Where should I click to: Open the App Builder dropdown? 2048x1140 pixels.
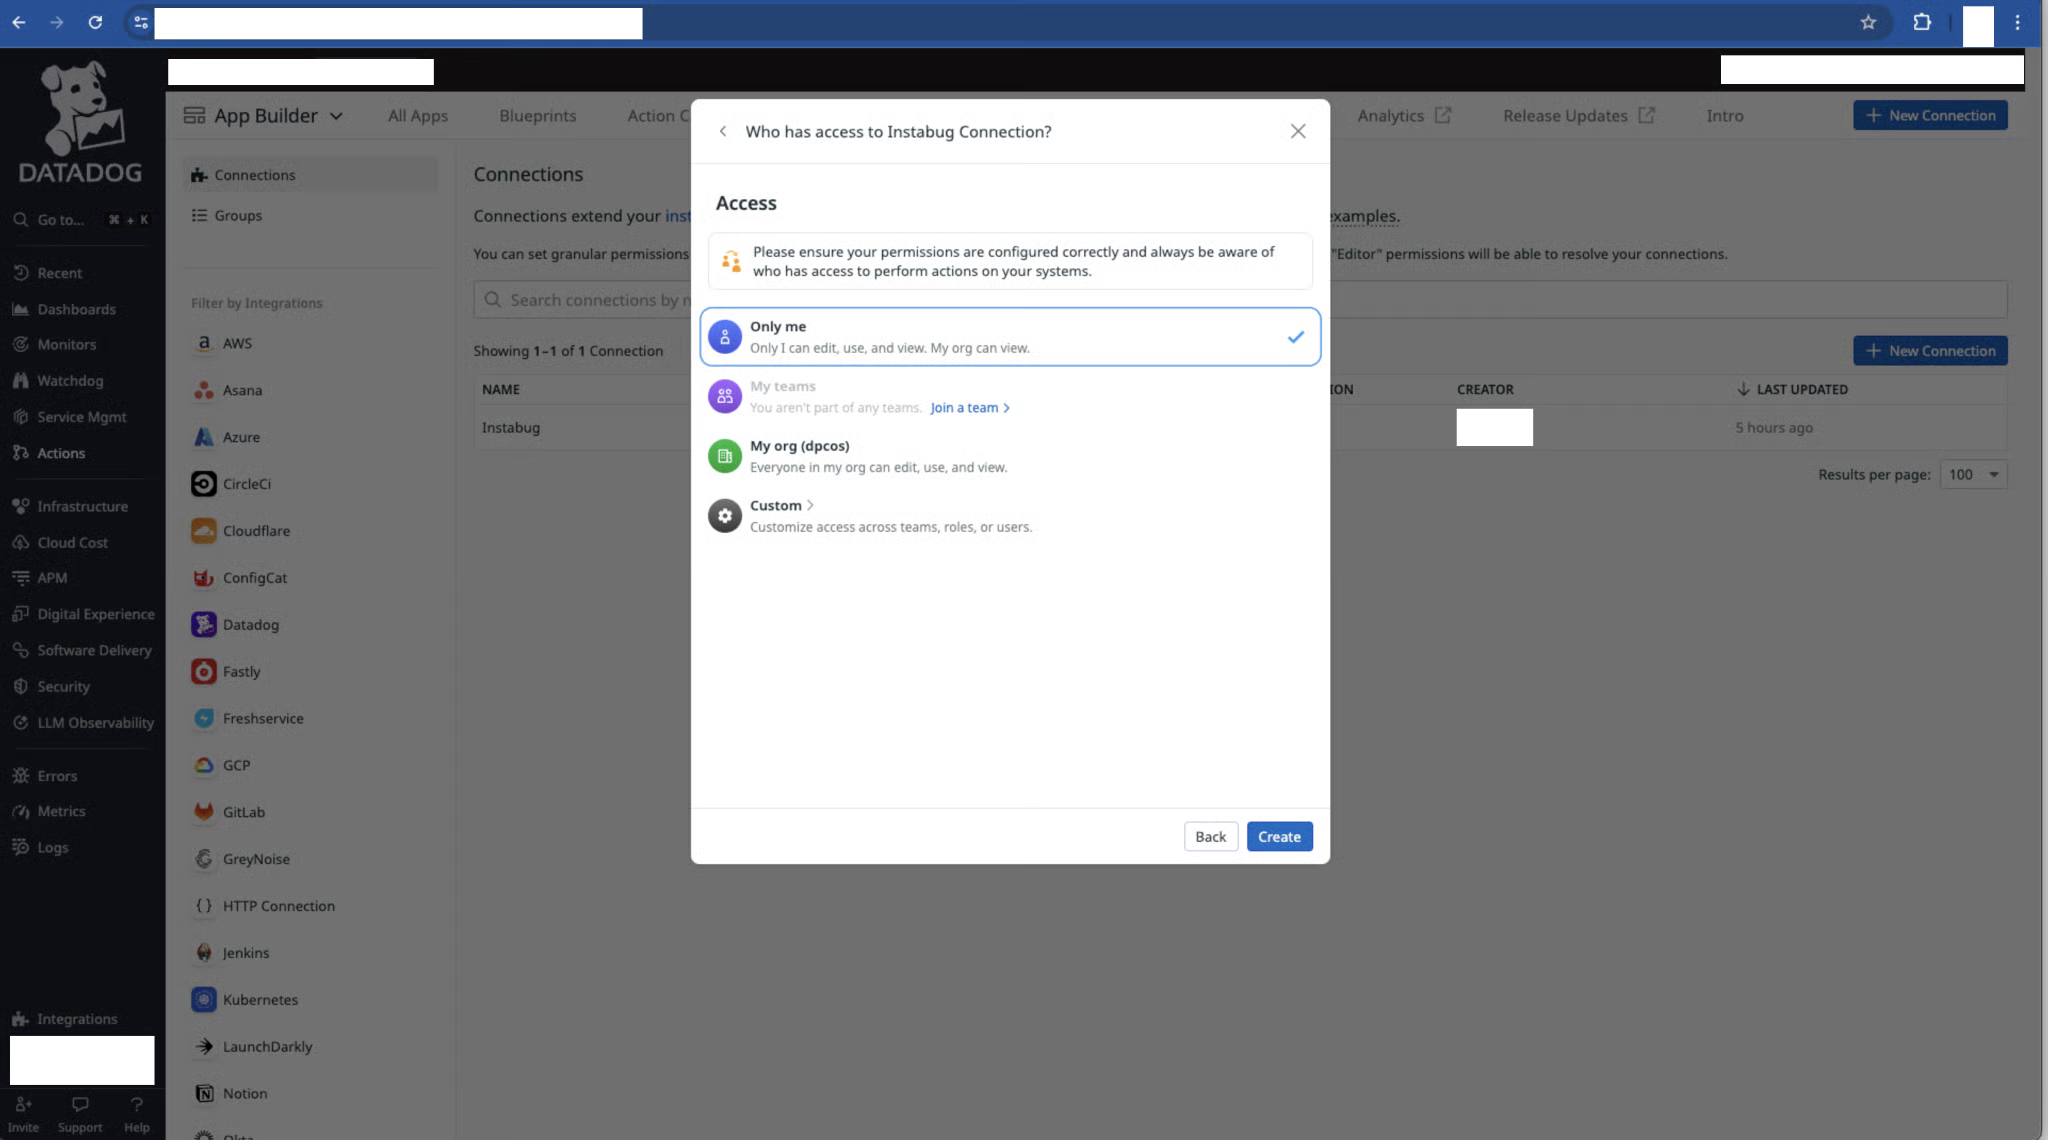coord(264,116)
